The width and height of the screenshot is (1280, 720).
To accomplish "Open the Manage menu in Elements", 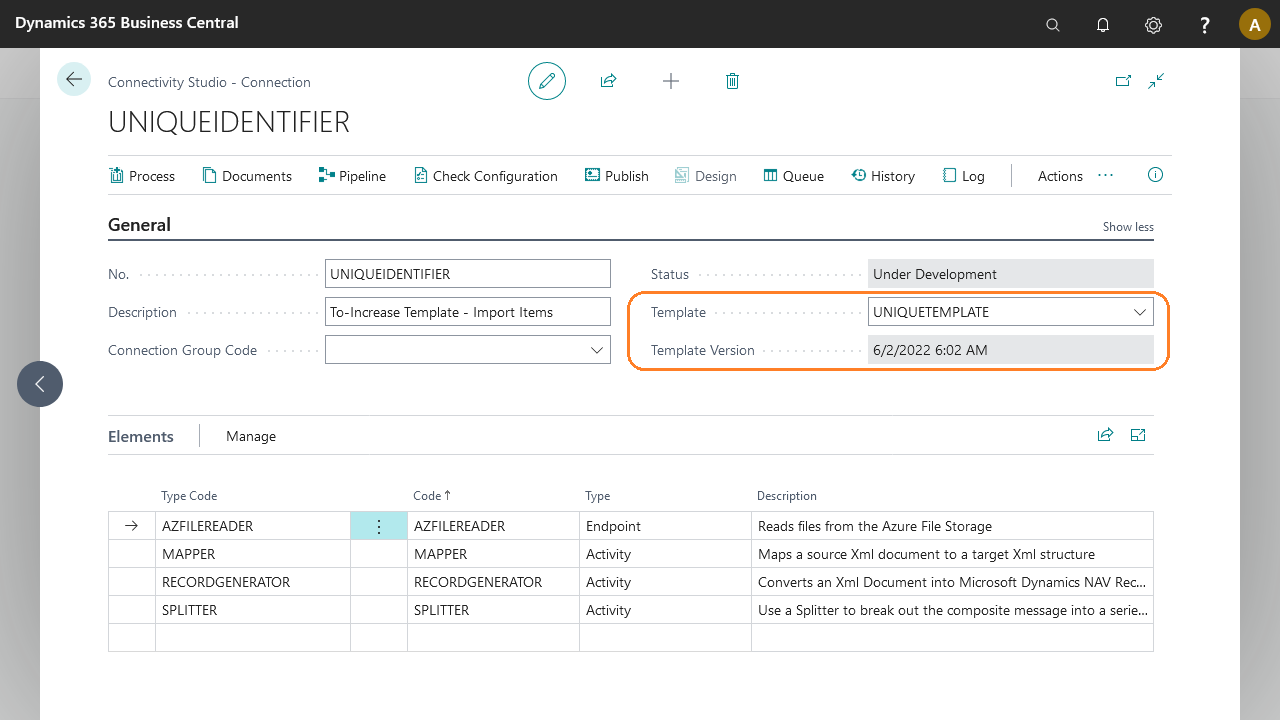I will click(251, 436).
